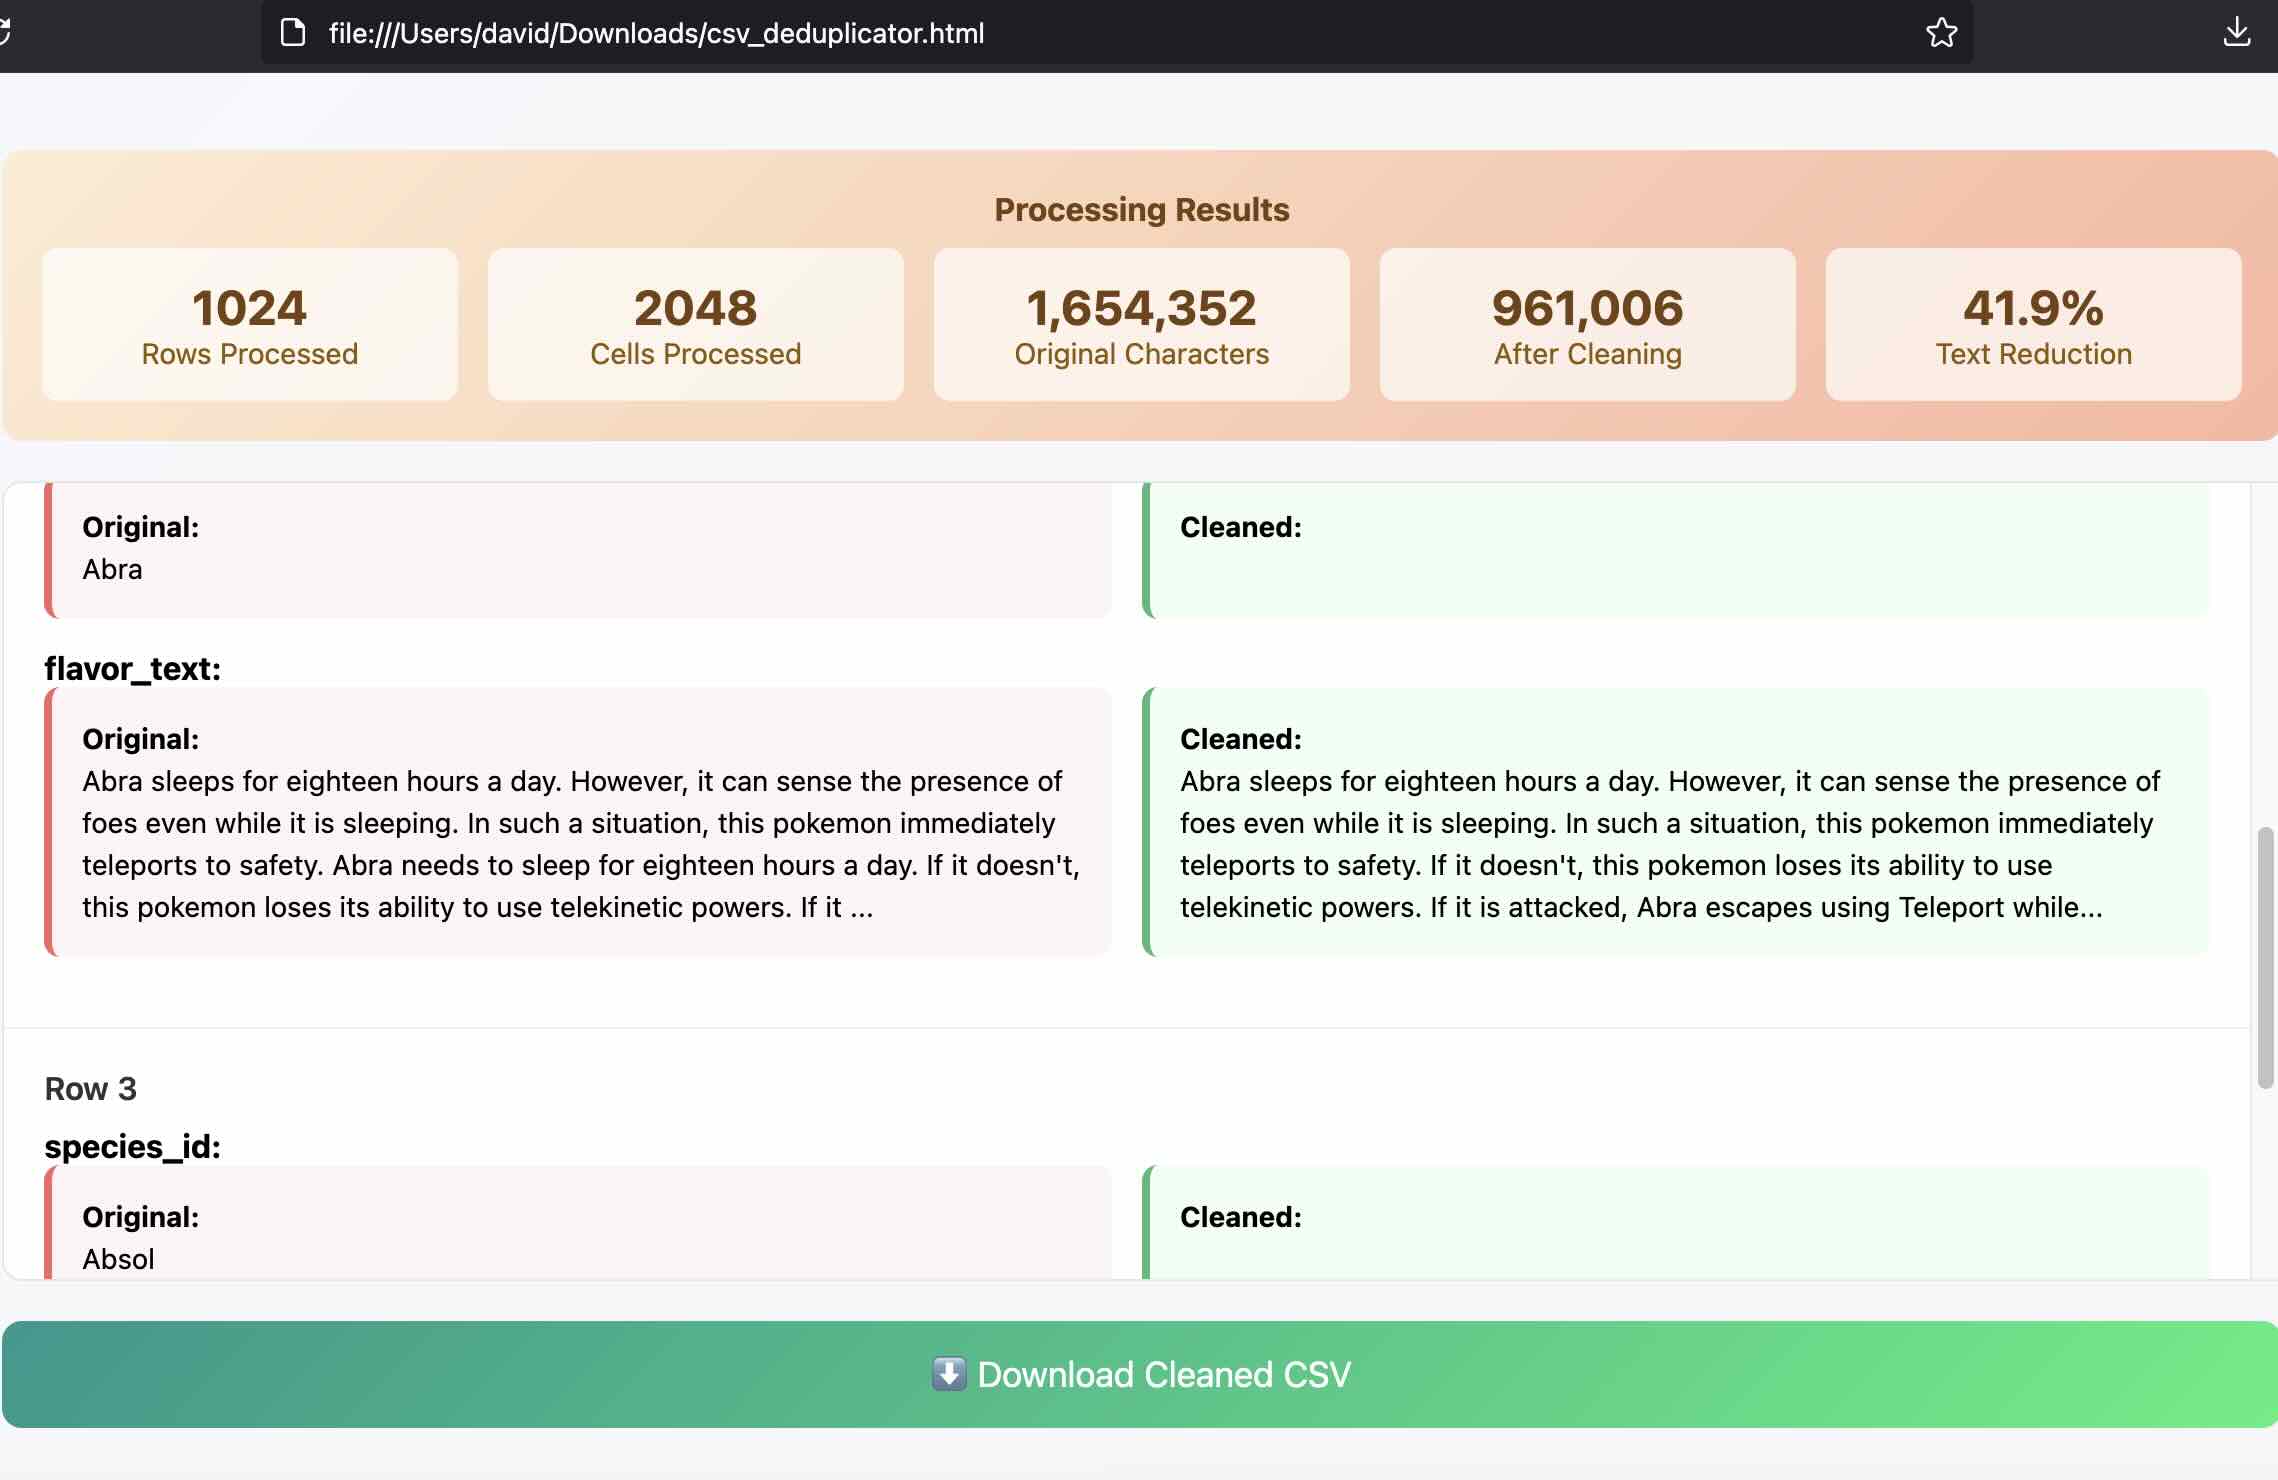Click the browser reload icon
This screenshot has height=1480, width=2278.
point(4,33)
